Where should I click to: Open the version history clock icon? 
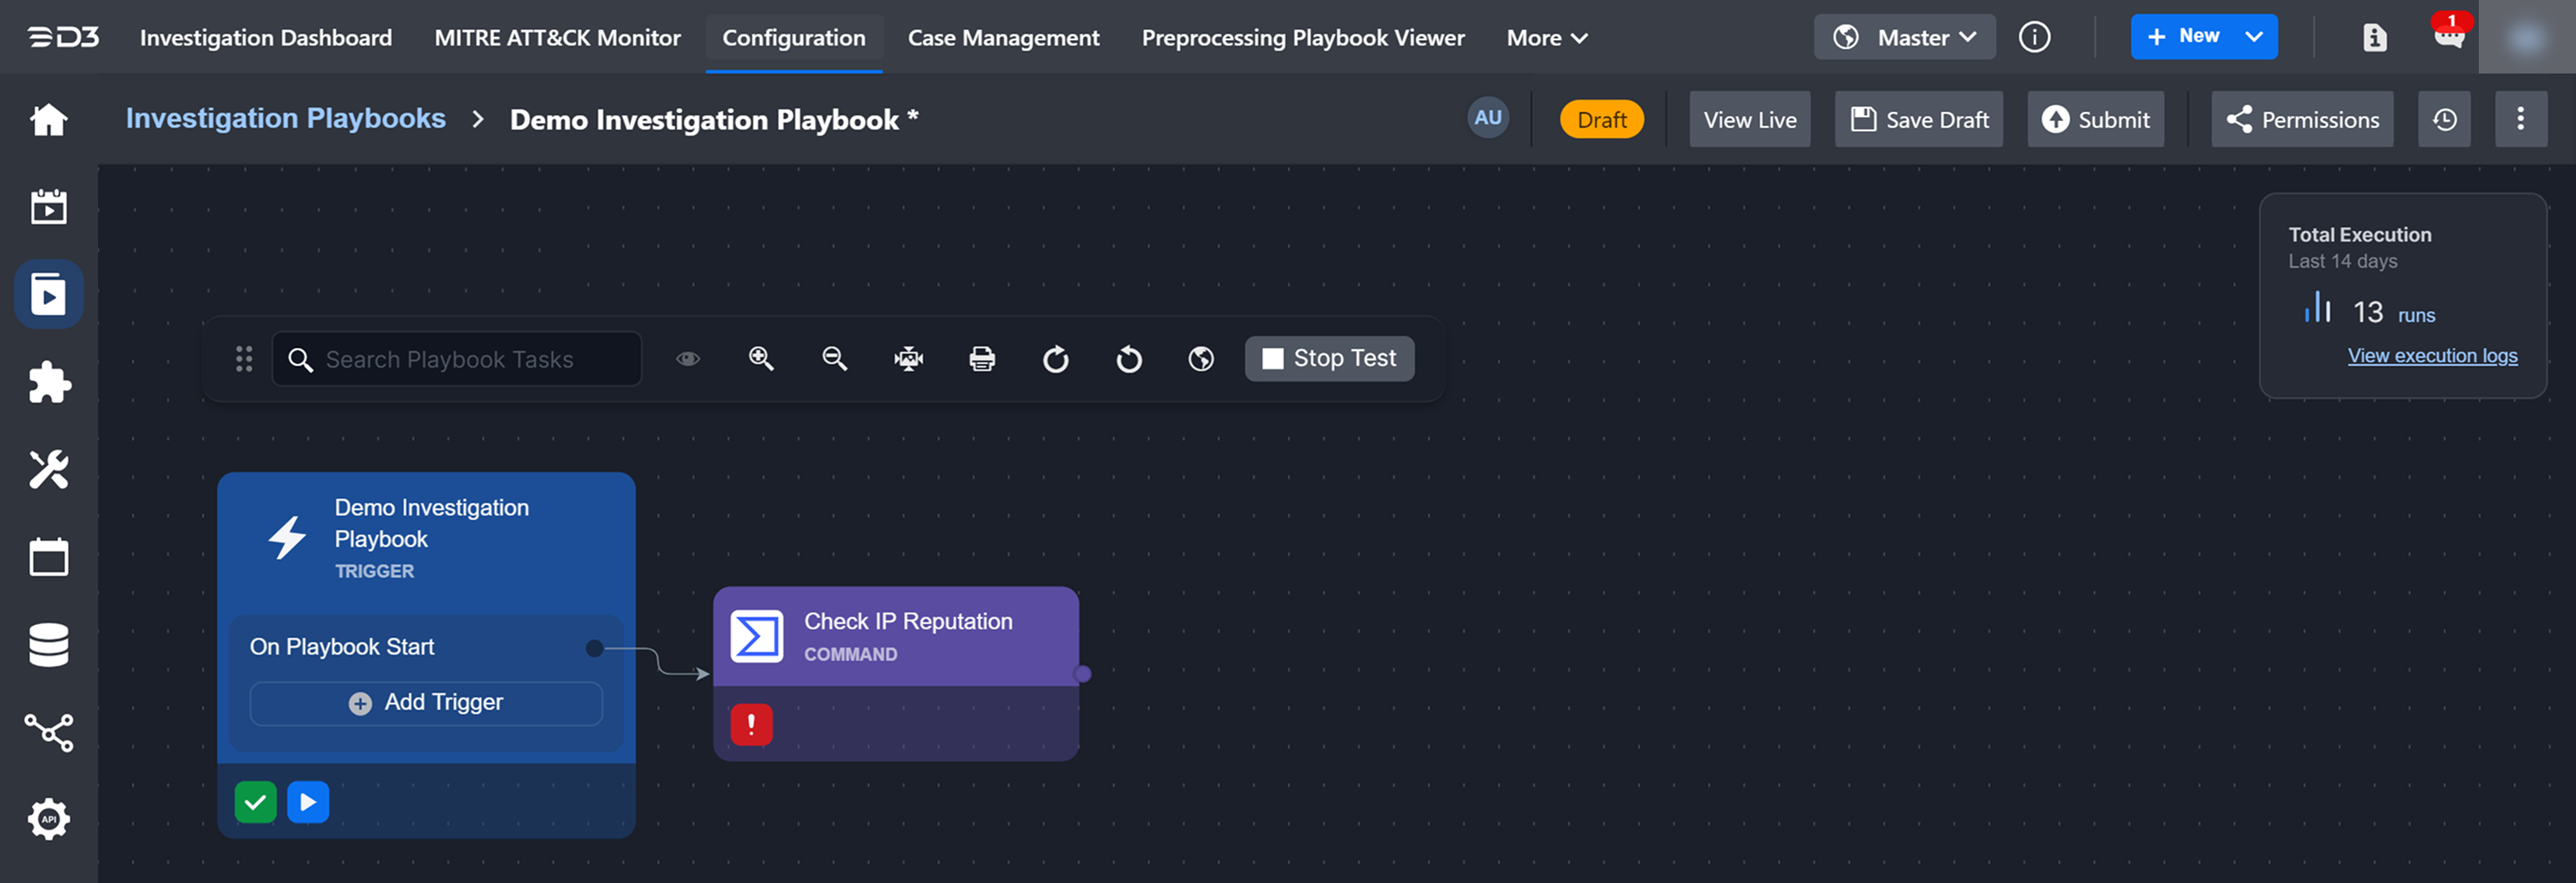coord(2444,120)
